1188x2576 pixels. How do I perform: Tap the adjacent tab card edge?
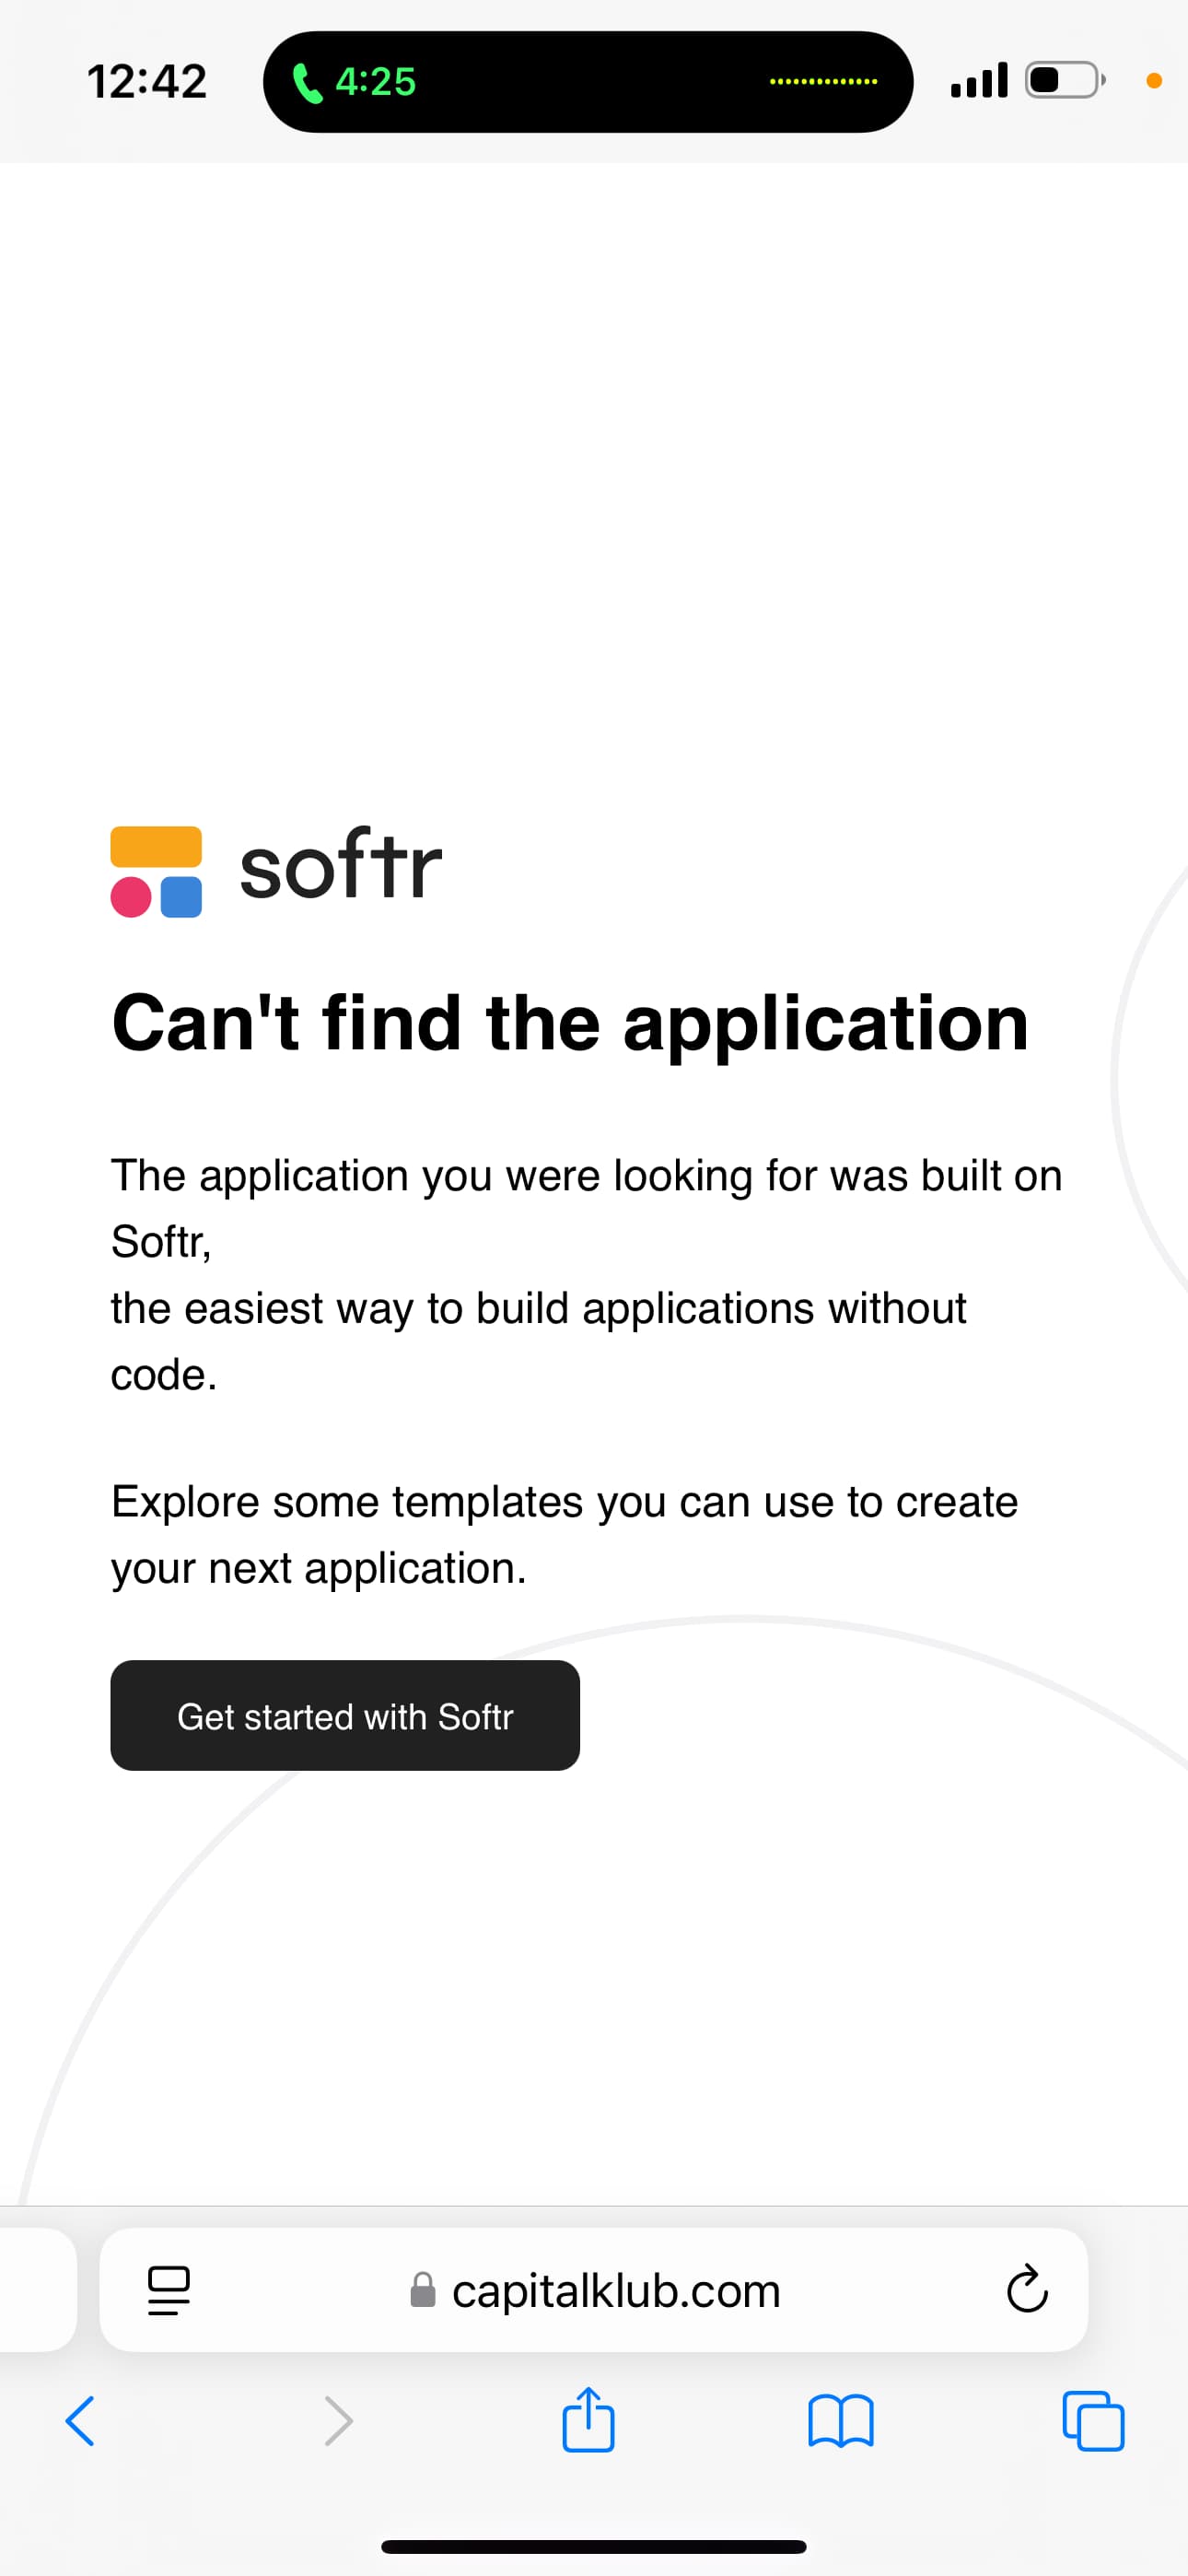click(38, 2289)
